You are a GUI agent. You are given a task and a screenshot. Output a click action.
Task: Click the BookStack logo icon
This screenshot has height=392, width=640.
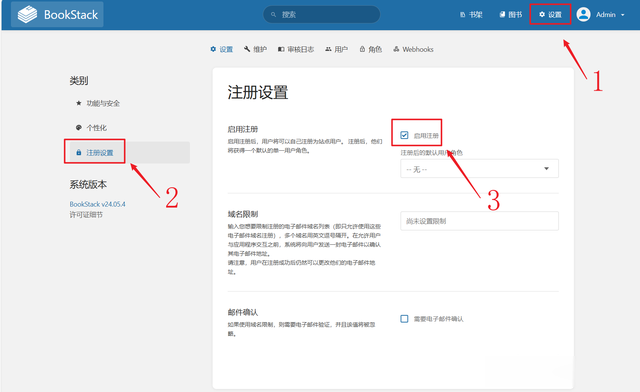(27, 15)
